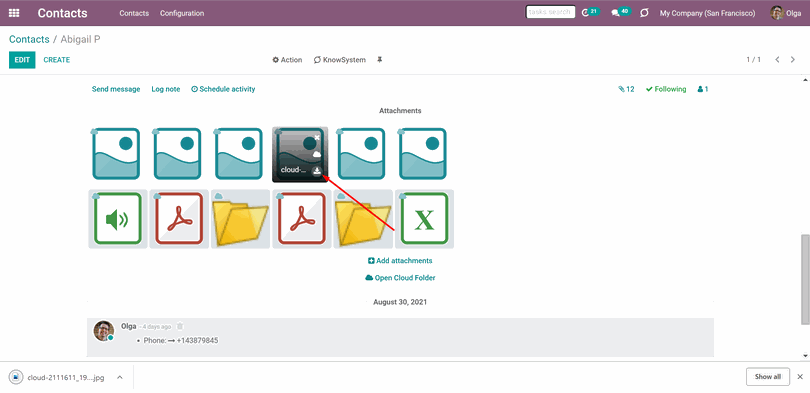Click the scrollbar down arrow
This screenshot has width=810, height=393.
[804, 355]
